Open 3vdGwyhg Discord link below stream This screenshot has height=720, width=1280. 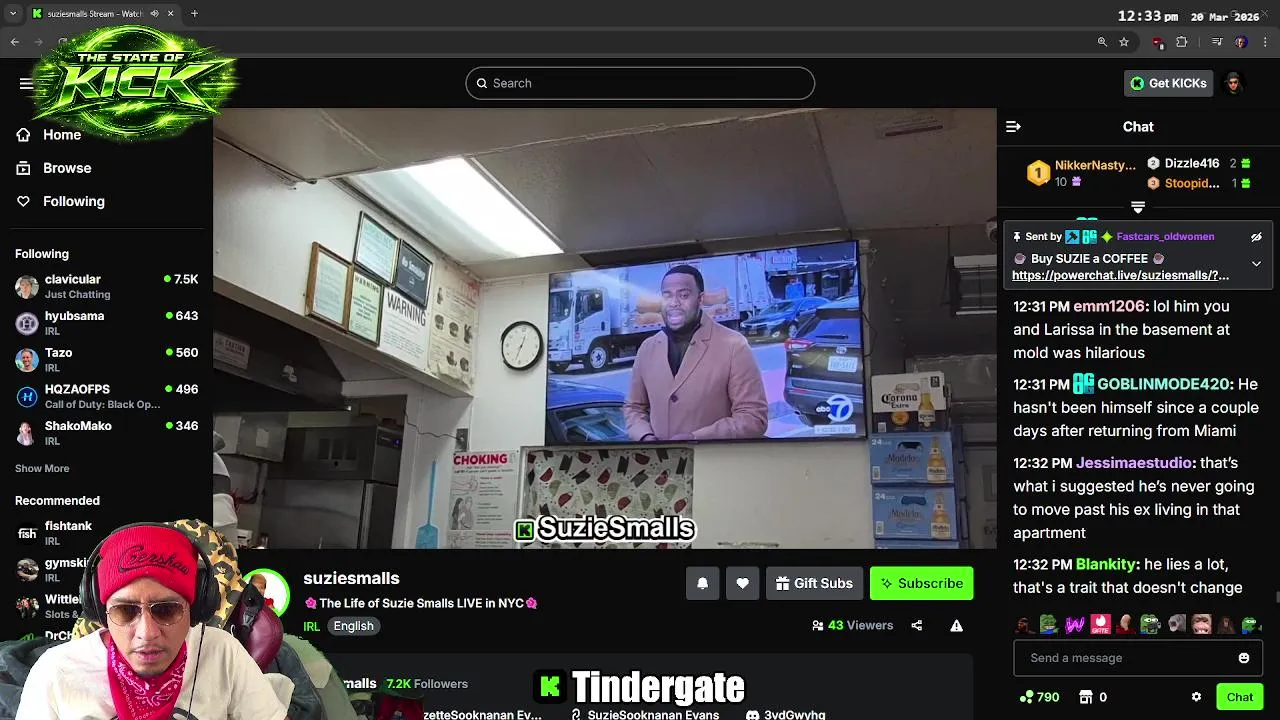786,715
